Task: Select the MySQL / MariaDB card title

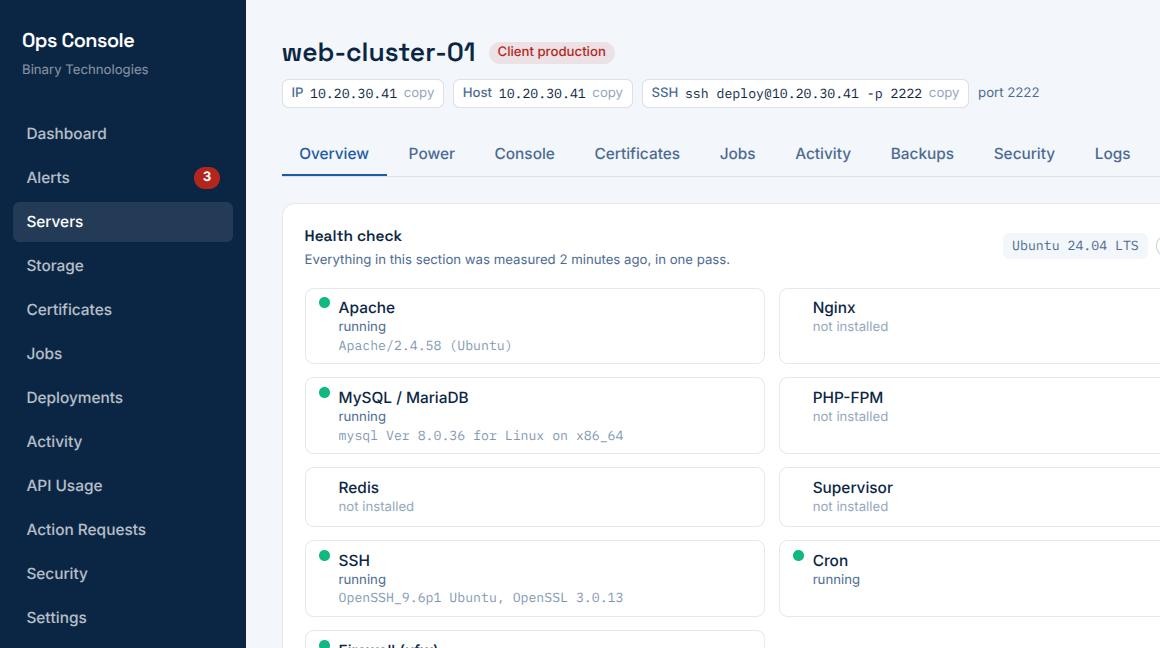Action: point(403,398)
